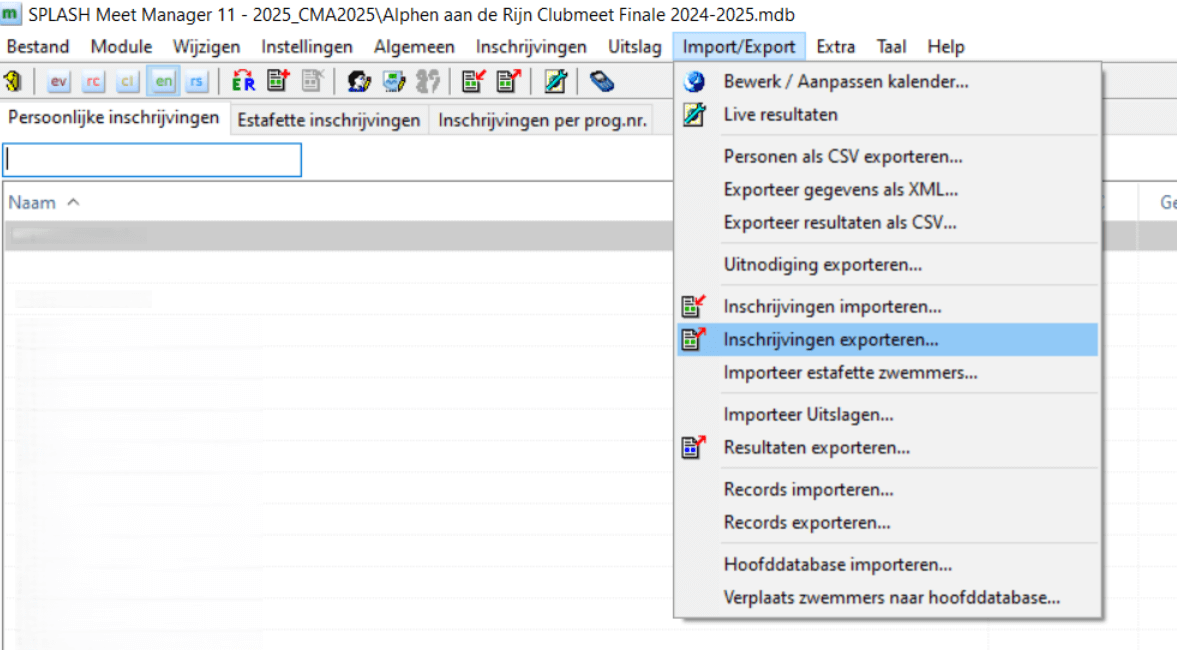Open the Bestand menu
The image size is (1177, 650).
pyautogui.click(x=38, y=46)
